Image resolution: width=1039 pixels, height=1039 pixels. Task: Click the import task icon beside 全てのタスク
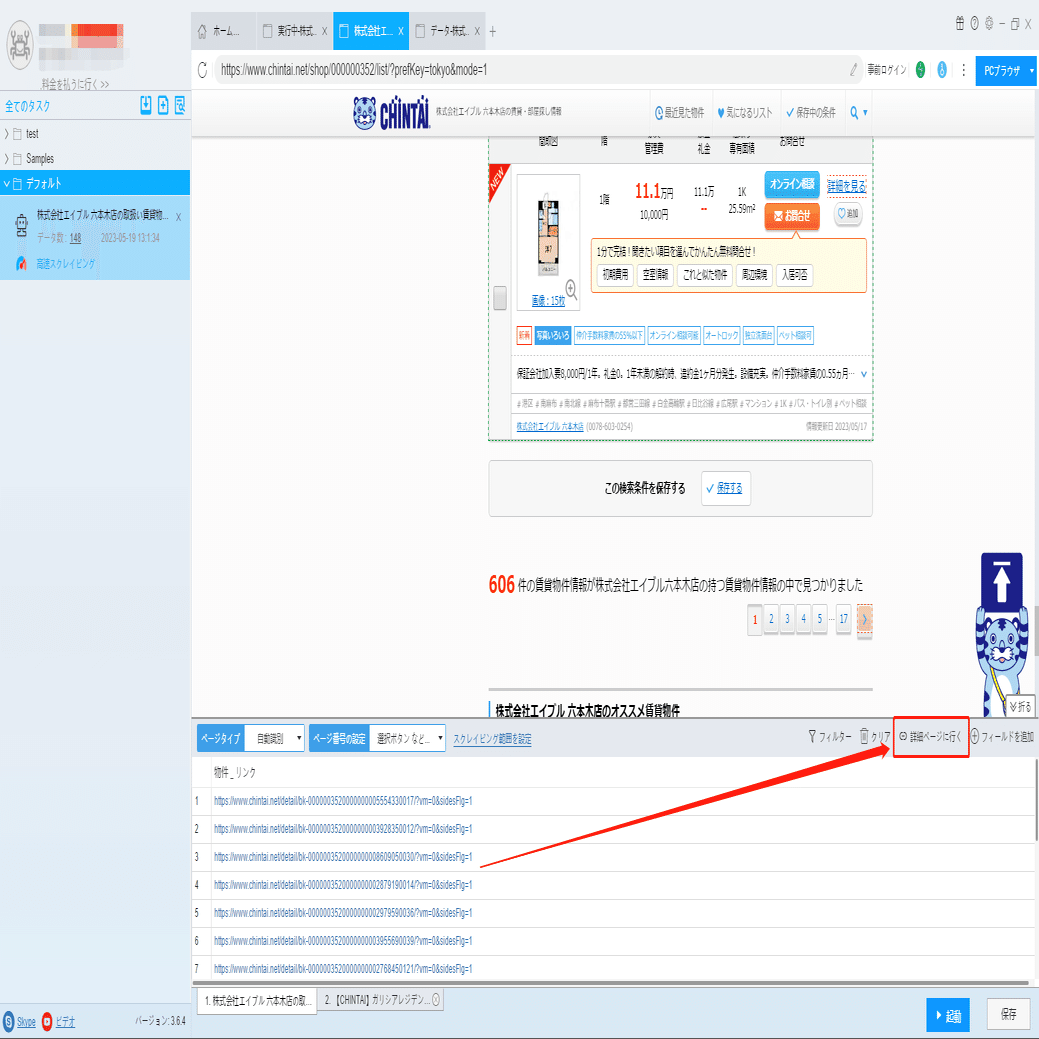pyautogui.click(x=146, y=105)
